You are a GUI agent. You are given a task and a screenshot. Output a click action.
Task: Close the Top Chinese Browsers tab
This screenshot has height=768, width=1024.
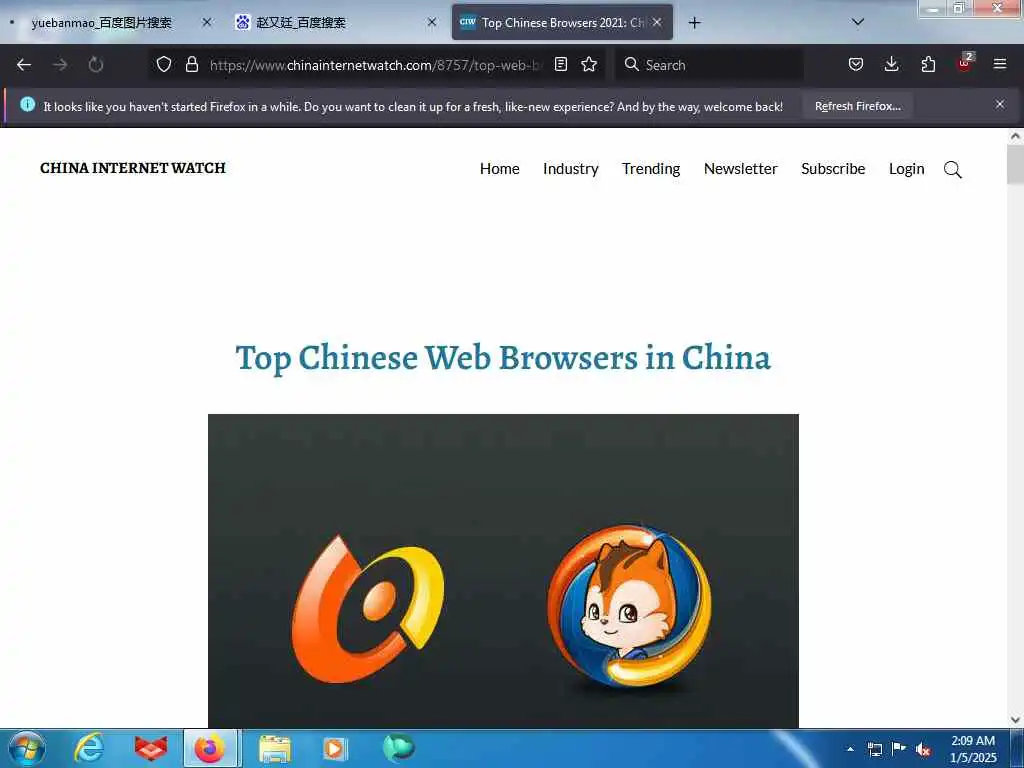657,22
